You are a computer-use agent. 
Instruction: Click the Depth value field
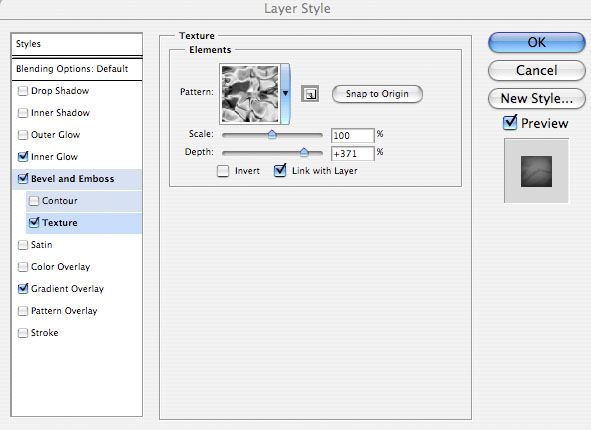pyautogui.click(x=353, y=153)
